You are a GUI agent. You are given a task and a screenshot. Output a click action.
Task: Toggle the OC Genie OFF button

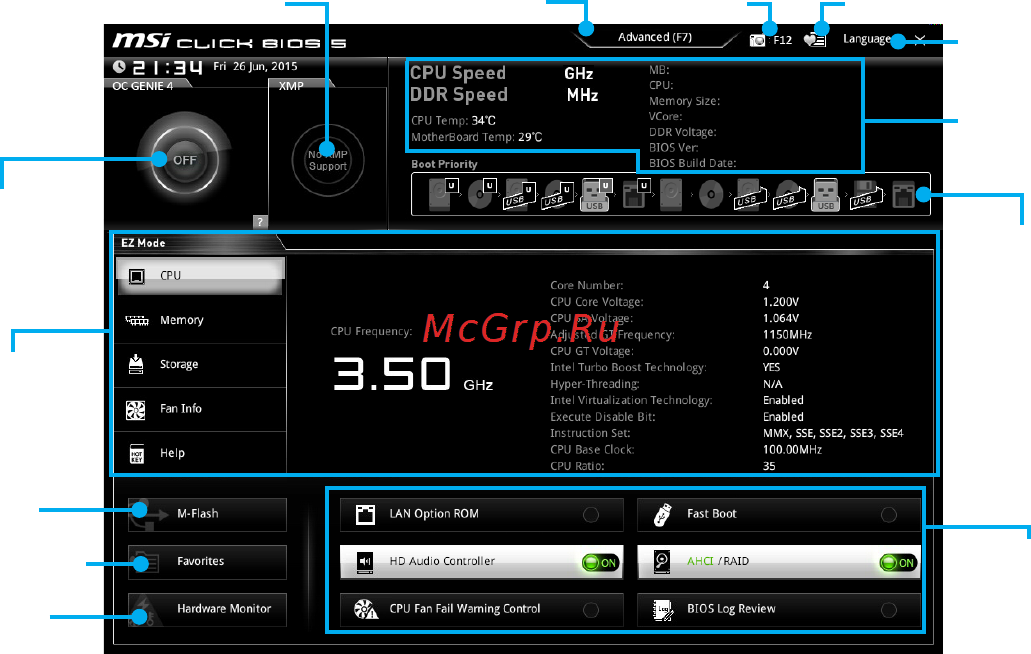184,160
